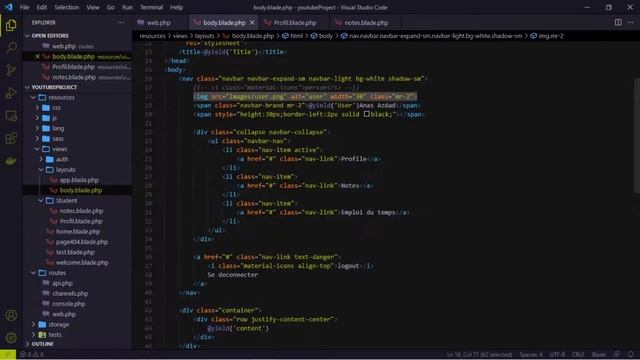
Task: Open the Go menu
Action: coord(111,7)
